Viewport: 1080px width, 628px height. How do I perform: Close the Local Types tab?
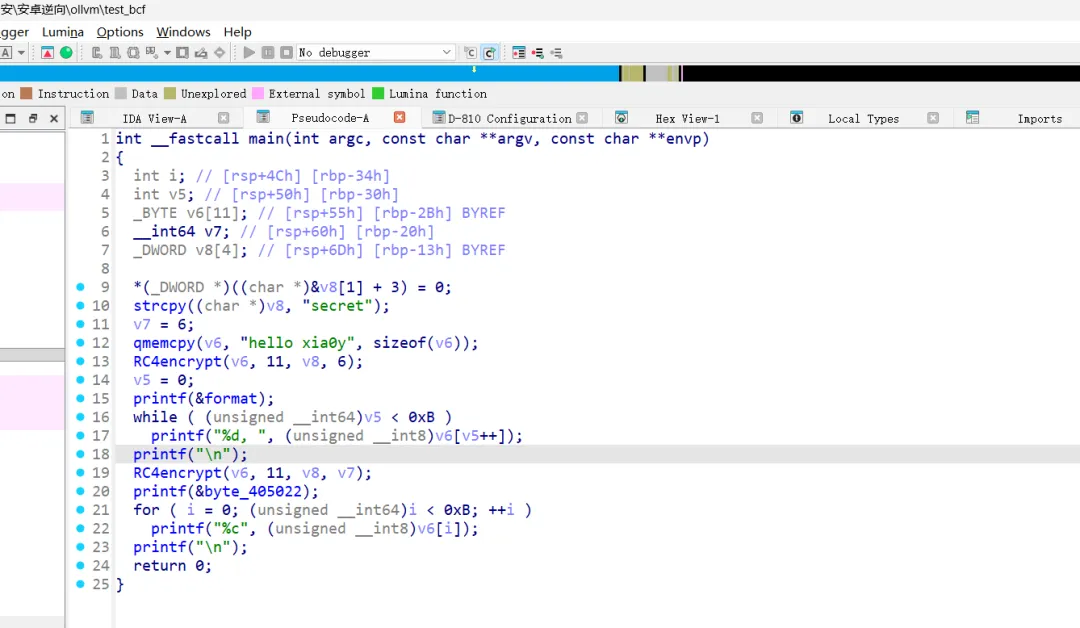pos(933,118)
